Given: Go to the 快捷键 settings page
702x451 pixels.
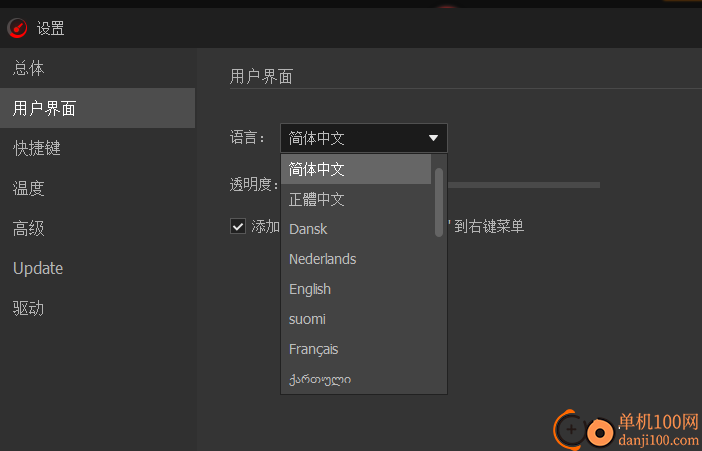Looking at the screenshot, I should coord(97,148).
